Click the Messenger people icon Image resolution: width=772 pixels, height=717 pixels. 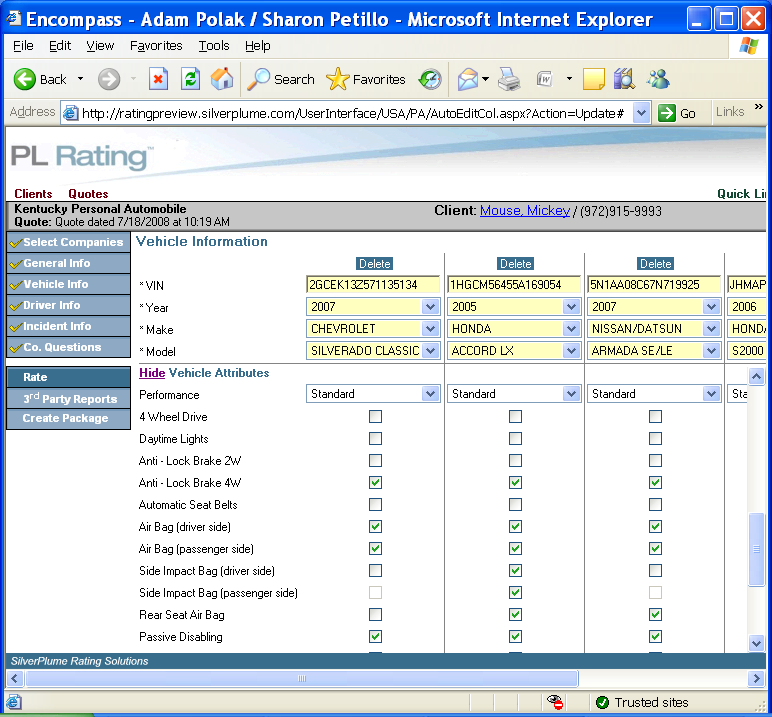tap(658, 79)
